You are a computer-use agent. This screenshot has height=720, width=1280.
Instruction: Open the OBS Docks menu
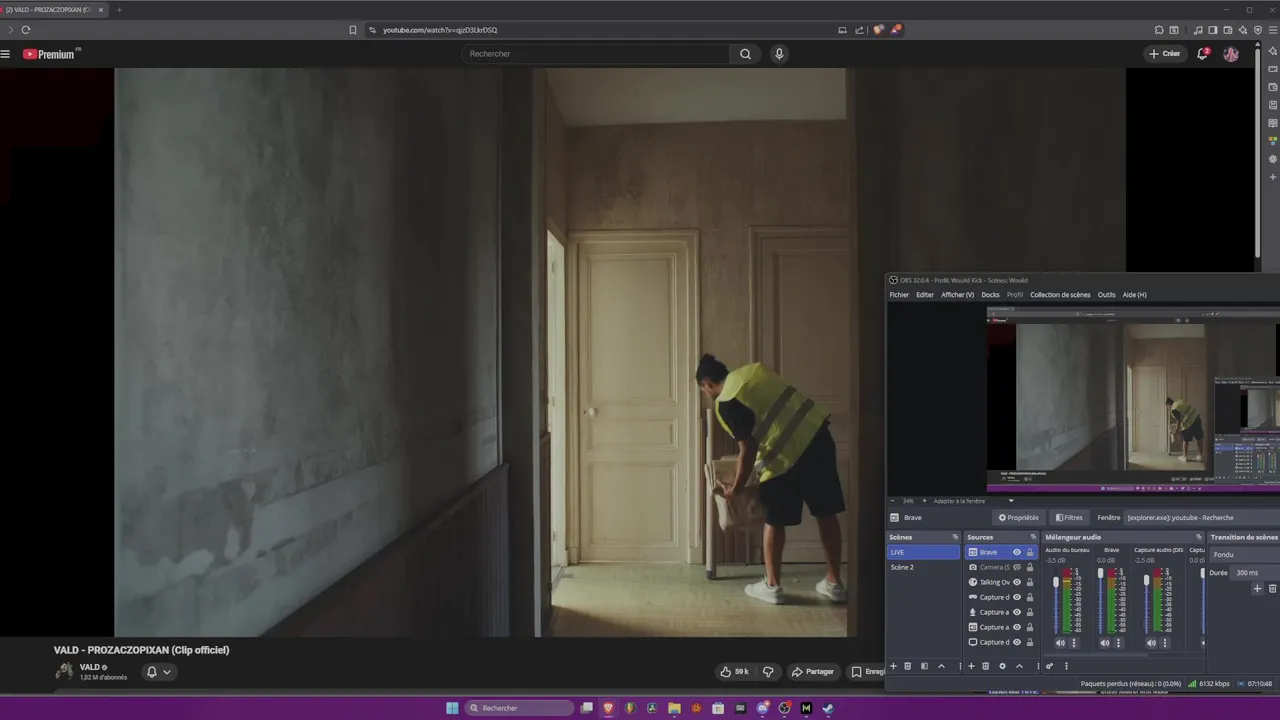click(x=990, y=295)
